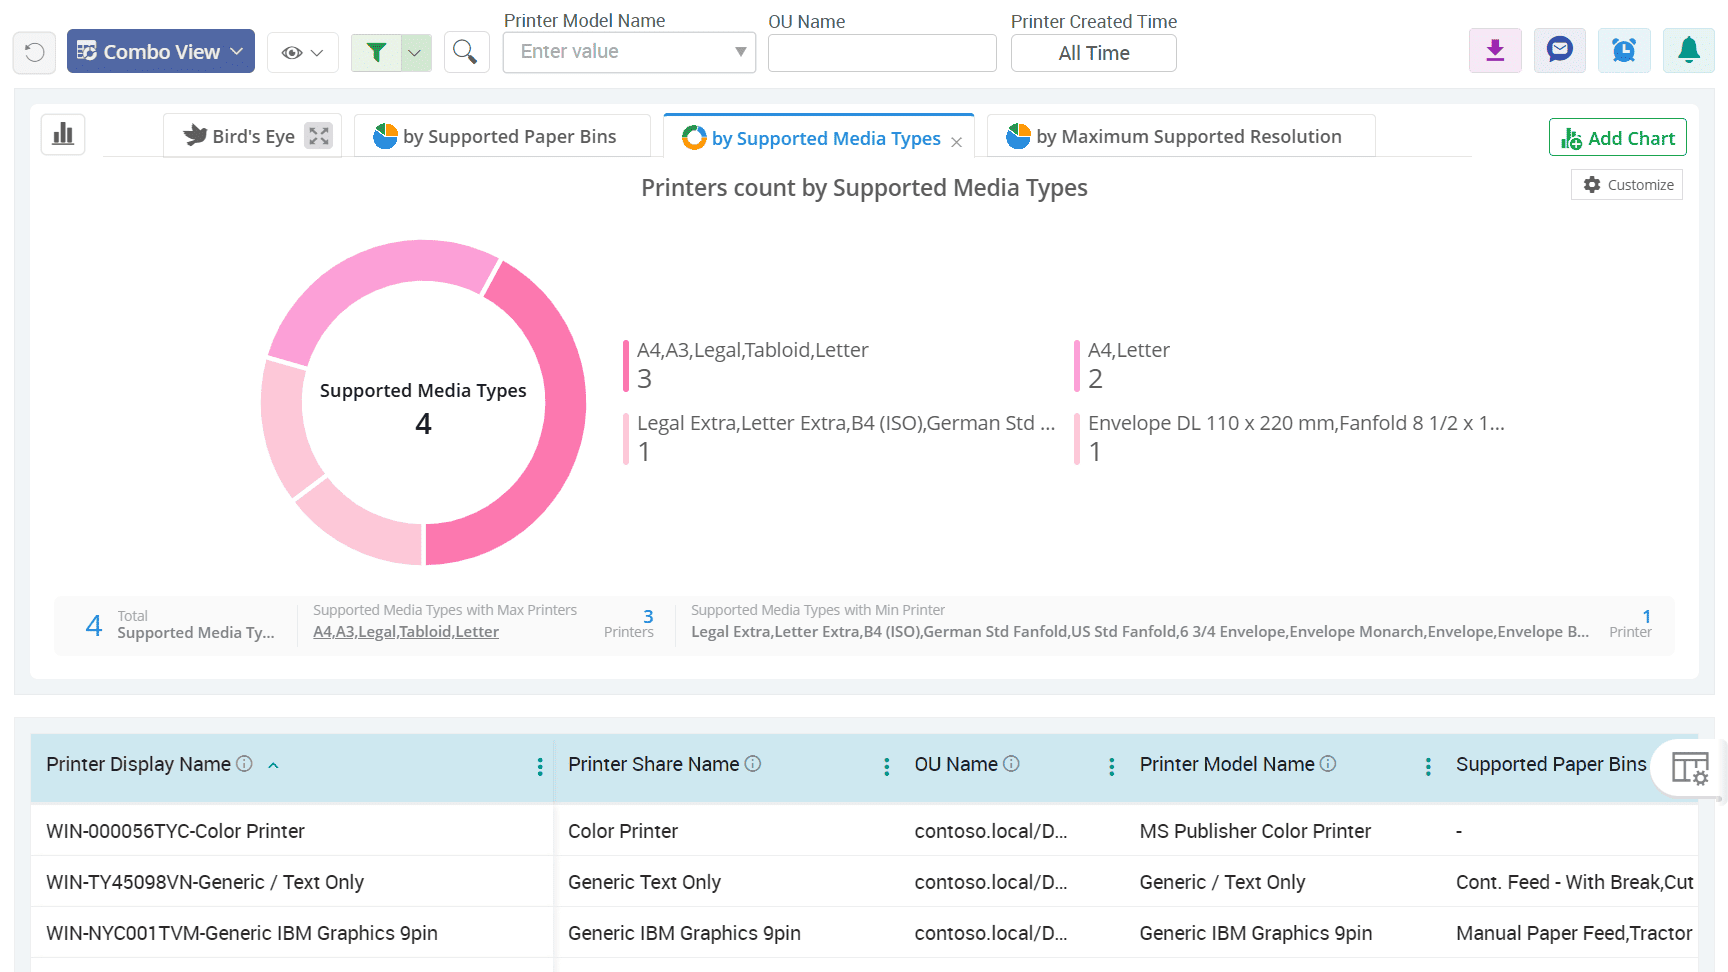Click the Add Chart button
Screen dimensions: 1728x972
1617,138
